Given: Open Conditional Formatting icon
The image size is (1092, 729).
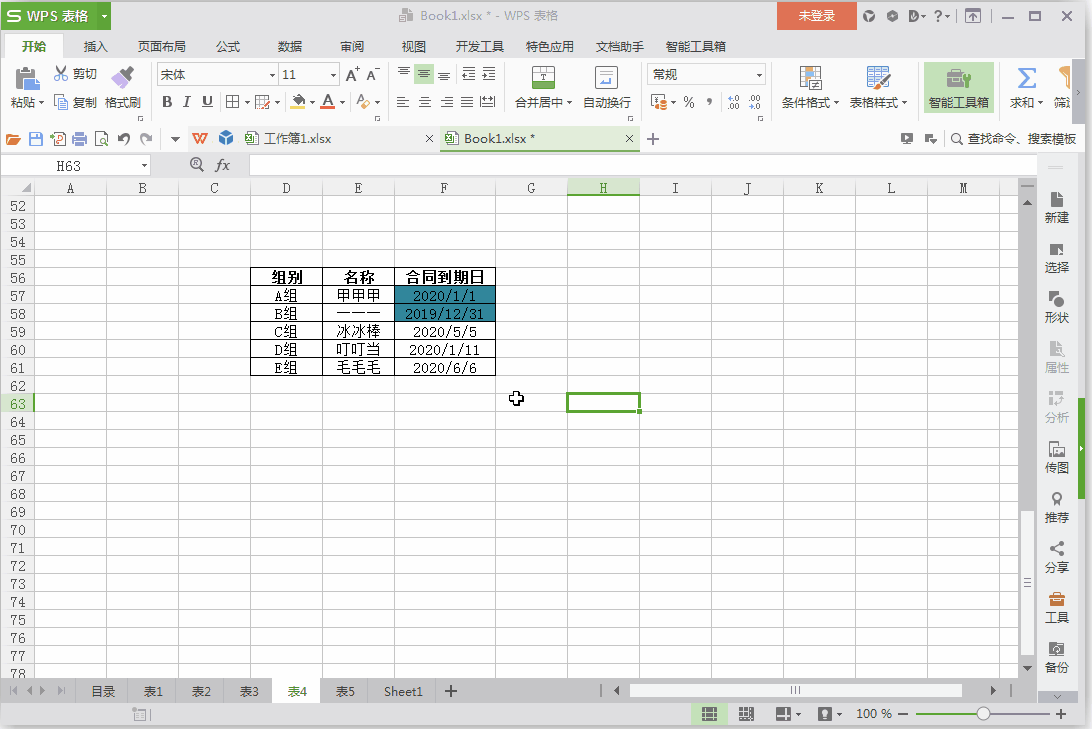Looking at the screenshot, I should pyautogui.click(x=810, y=78).
